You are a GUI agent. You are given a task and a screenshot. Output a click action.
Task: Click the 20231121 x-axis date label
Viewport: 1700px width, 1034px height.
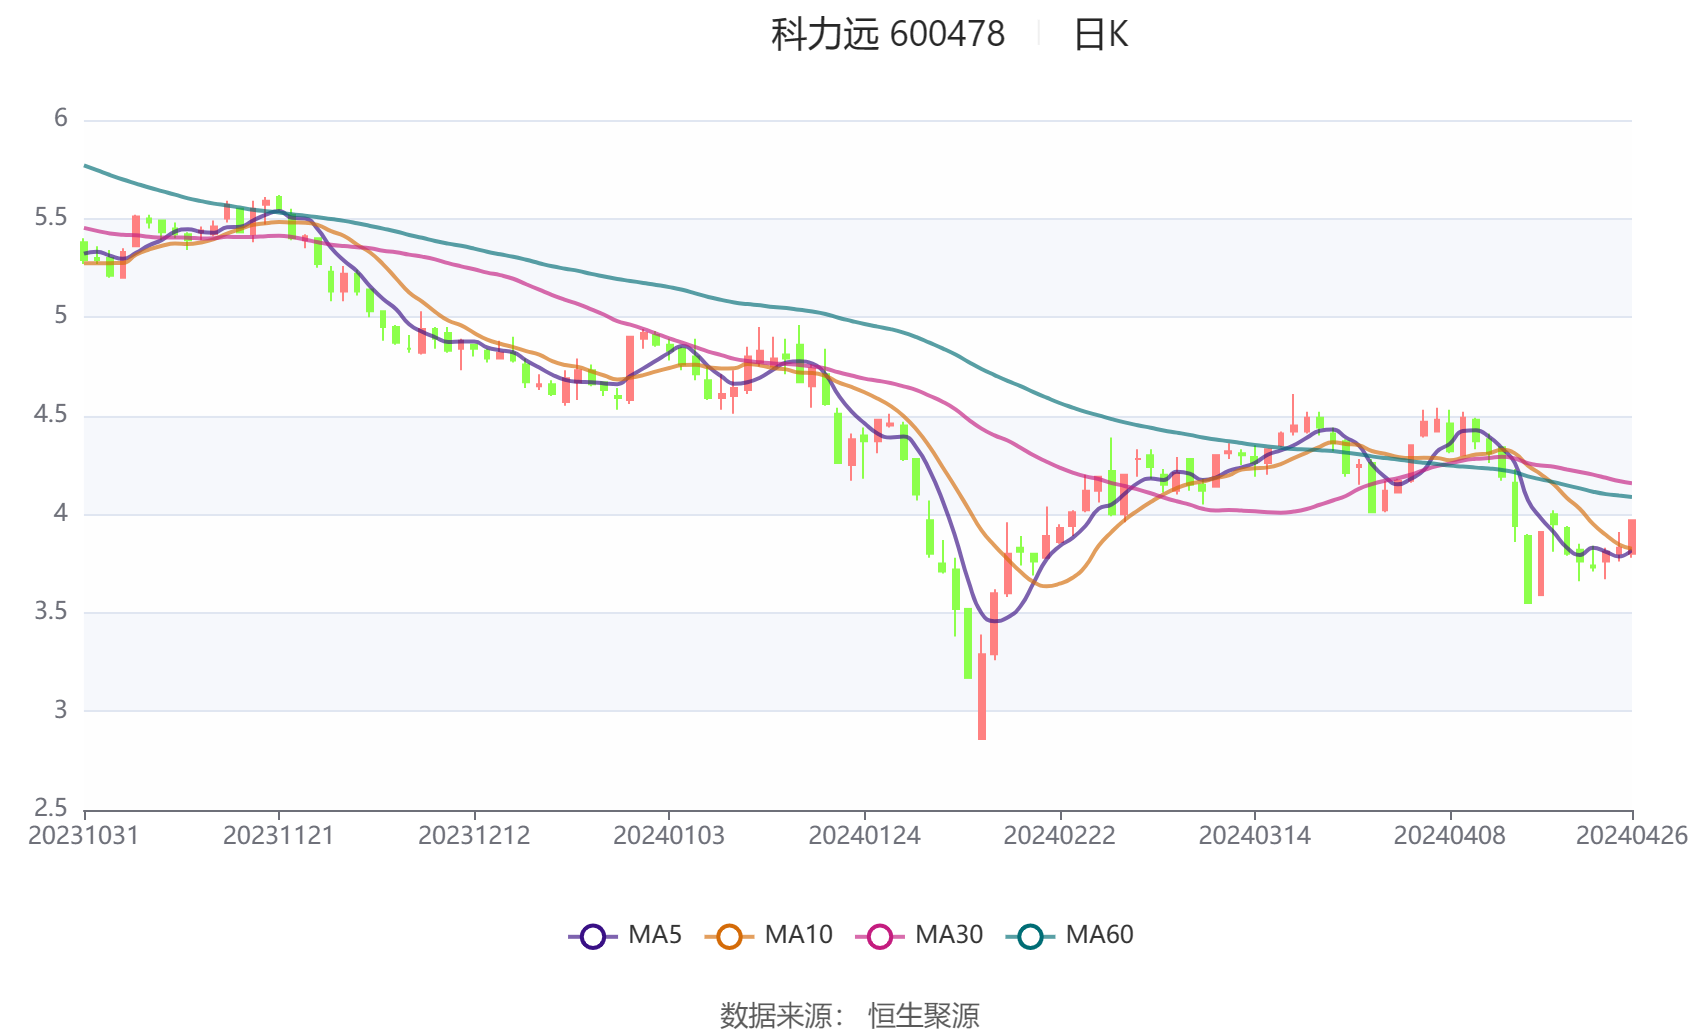pyautogui.click(x=278, y=835)
